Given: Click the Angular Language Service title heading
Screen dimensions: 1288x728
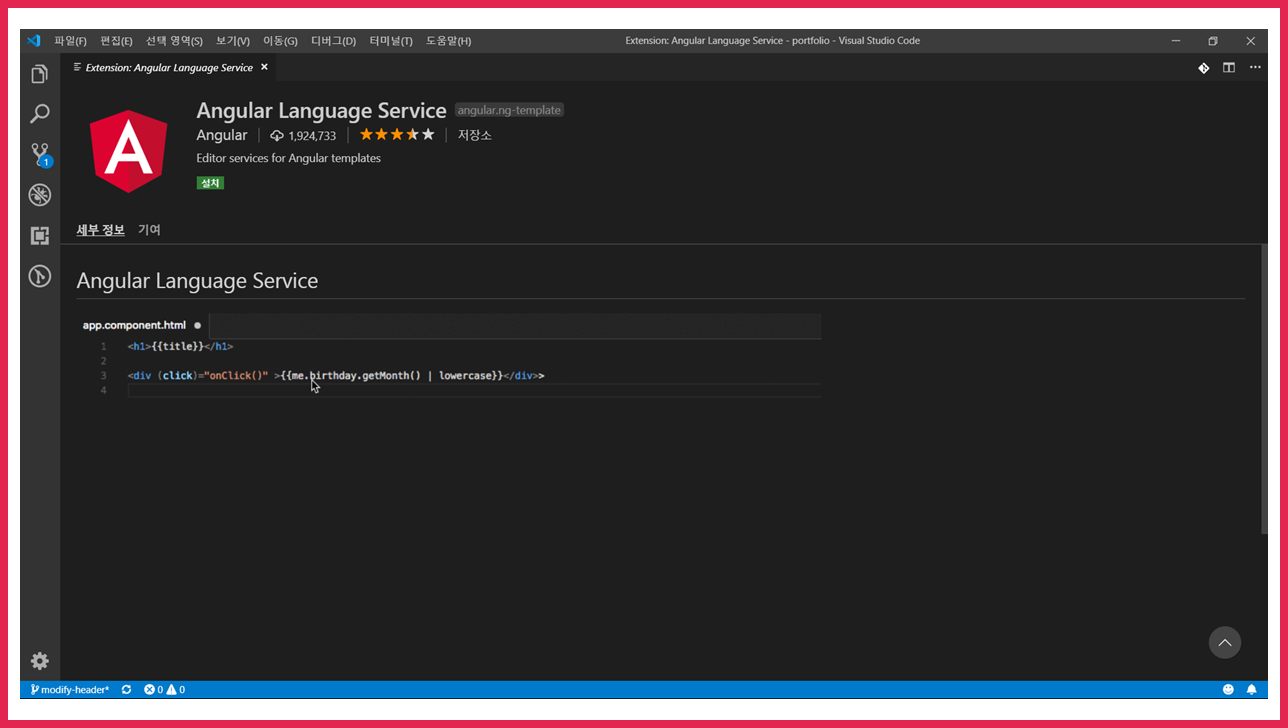Looking at the screenshot, I should click(x=321, y=111).
